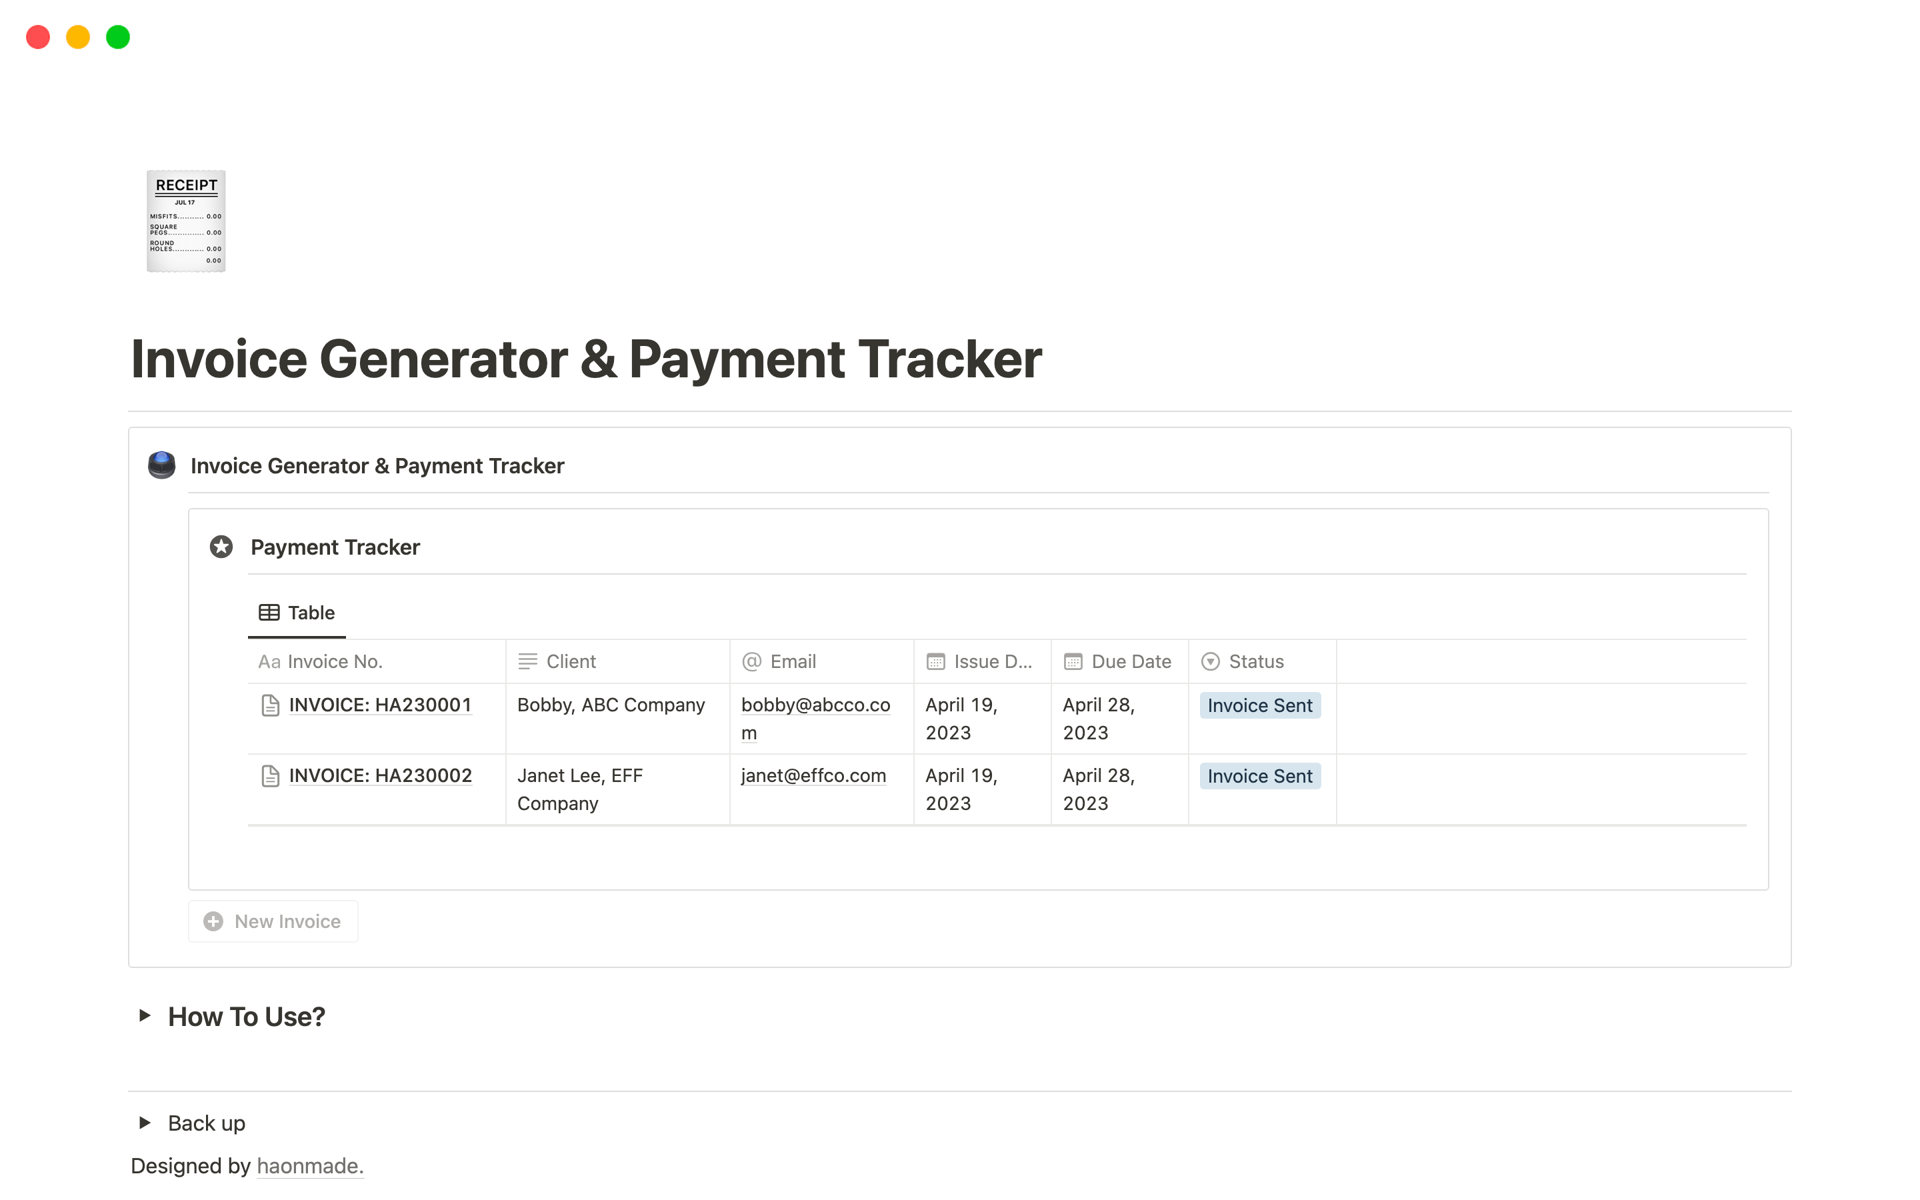Click the calendar icon in Due Date header

click(x=1073, y=661)
